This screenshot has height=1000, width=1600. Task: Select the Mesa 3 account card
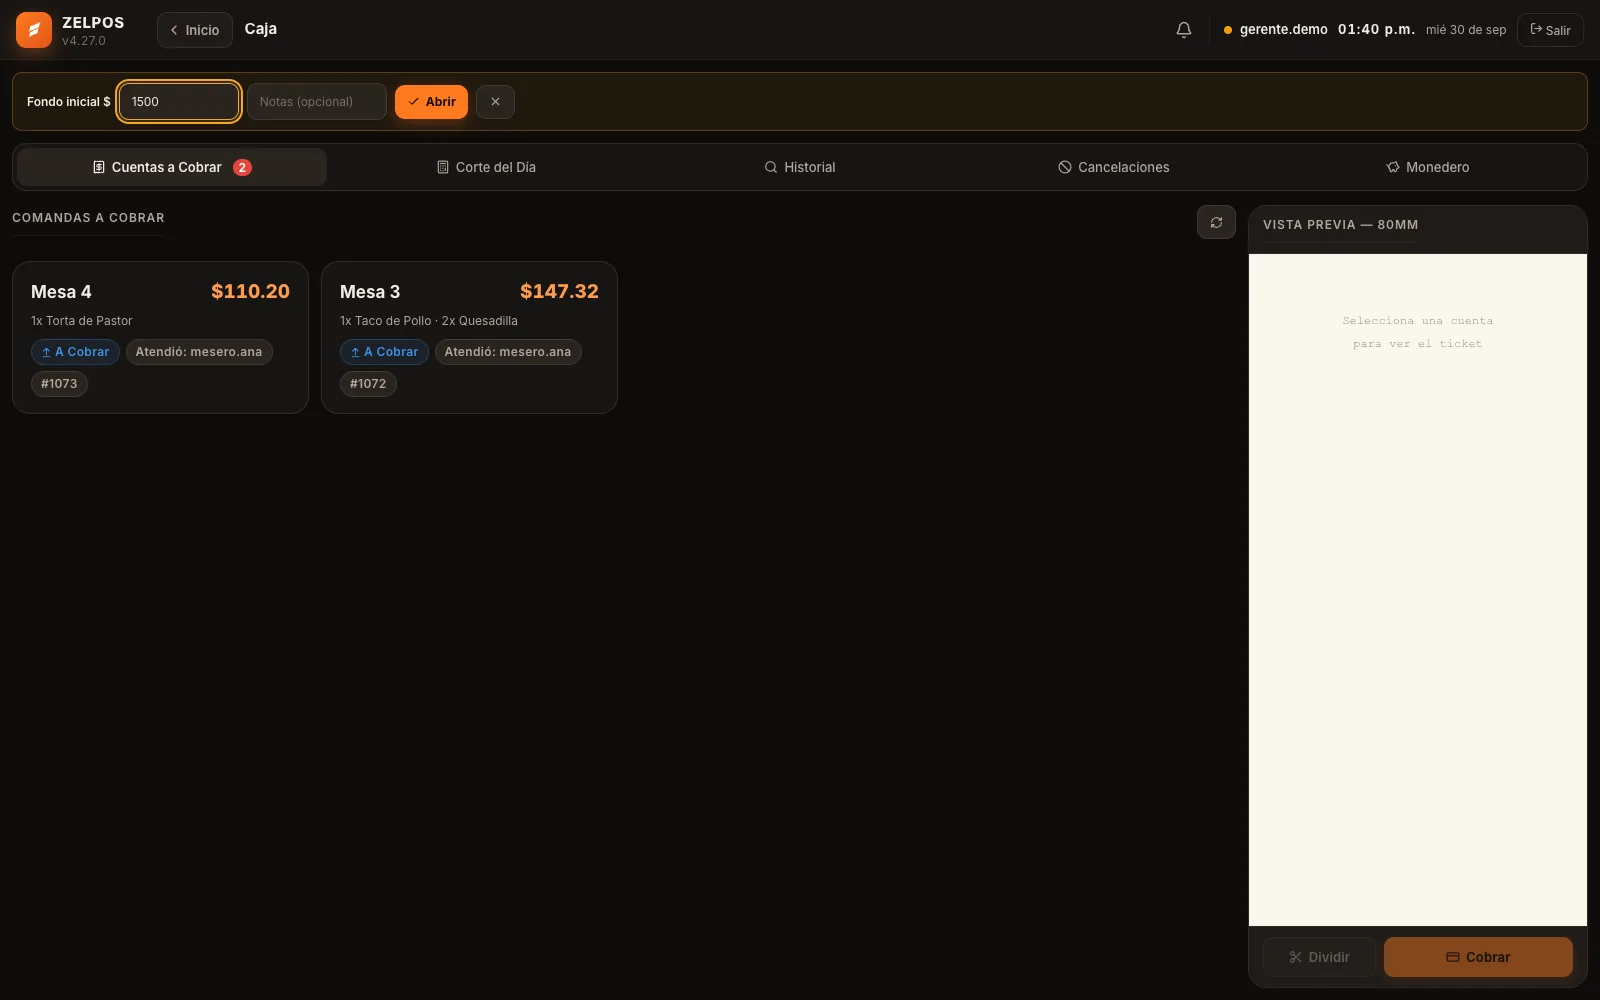469,337
